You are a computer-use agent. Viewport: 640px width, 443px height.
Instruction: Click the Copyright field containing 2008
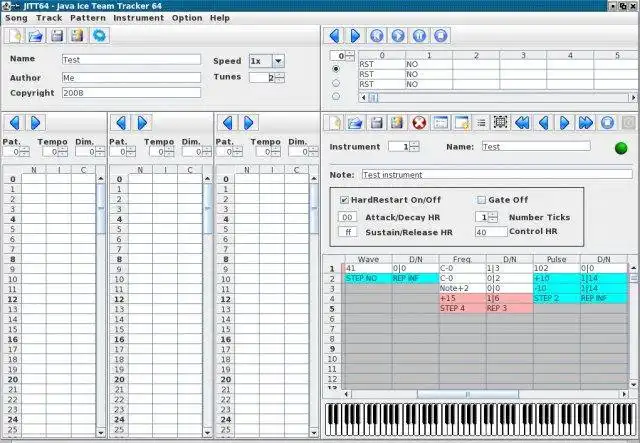pos(131,93)
